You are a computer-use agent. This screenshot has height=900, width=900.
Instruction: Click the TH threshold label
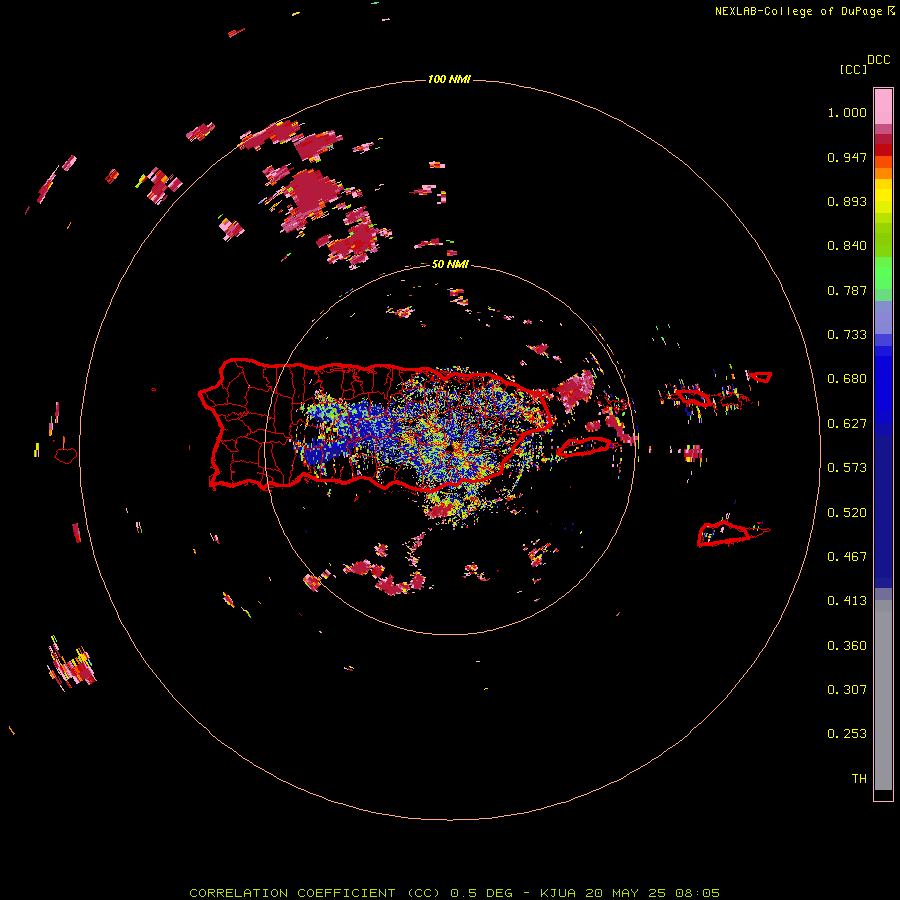(x=859, y=779)
